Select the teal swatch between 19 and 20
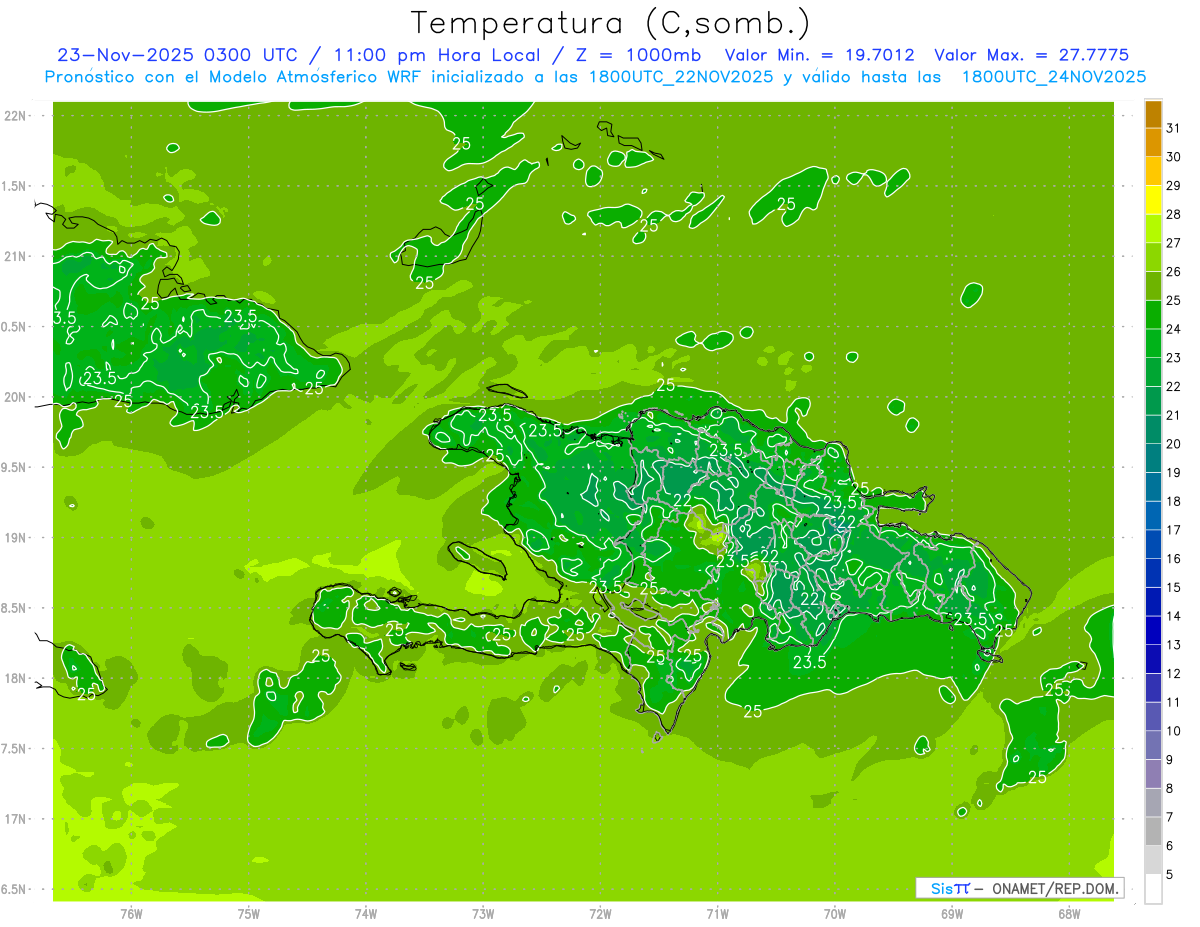The image size is (1200, 927). click(x=1153, y=458)
